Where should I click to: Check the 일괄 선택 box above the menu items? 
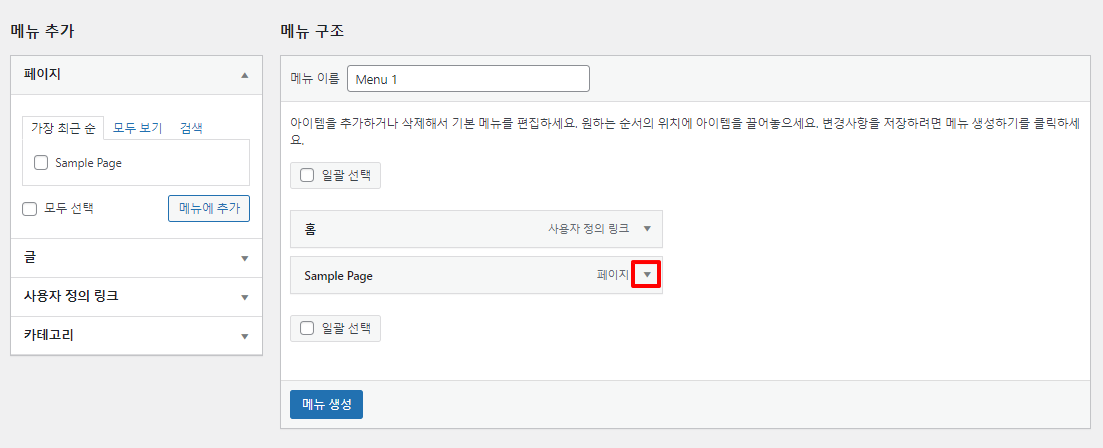click(x=307, y=176)
